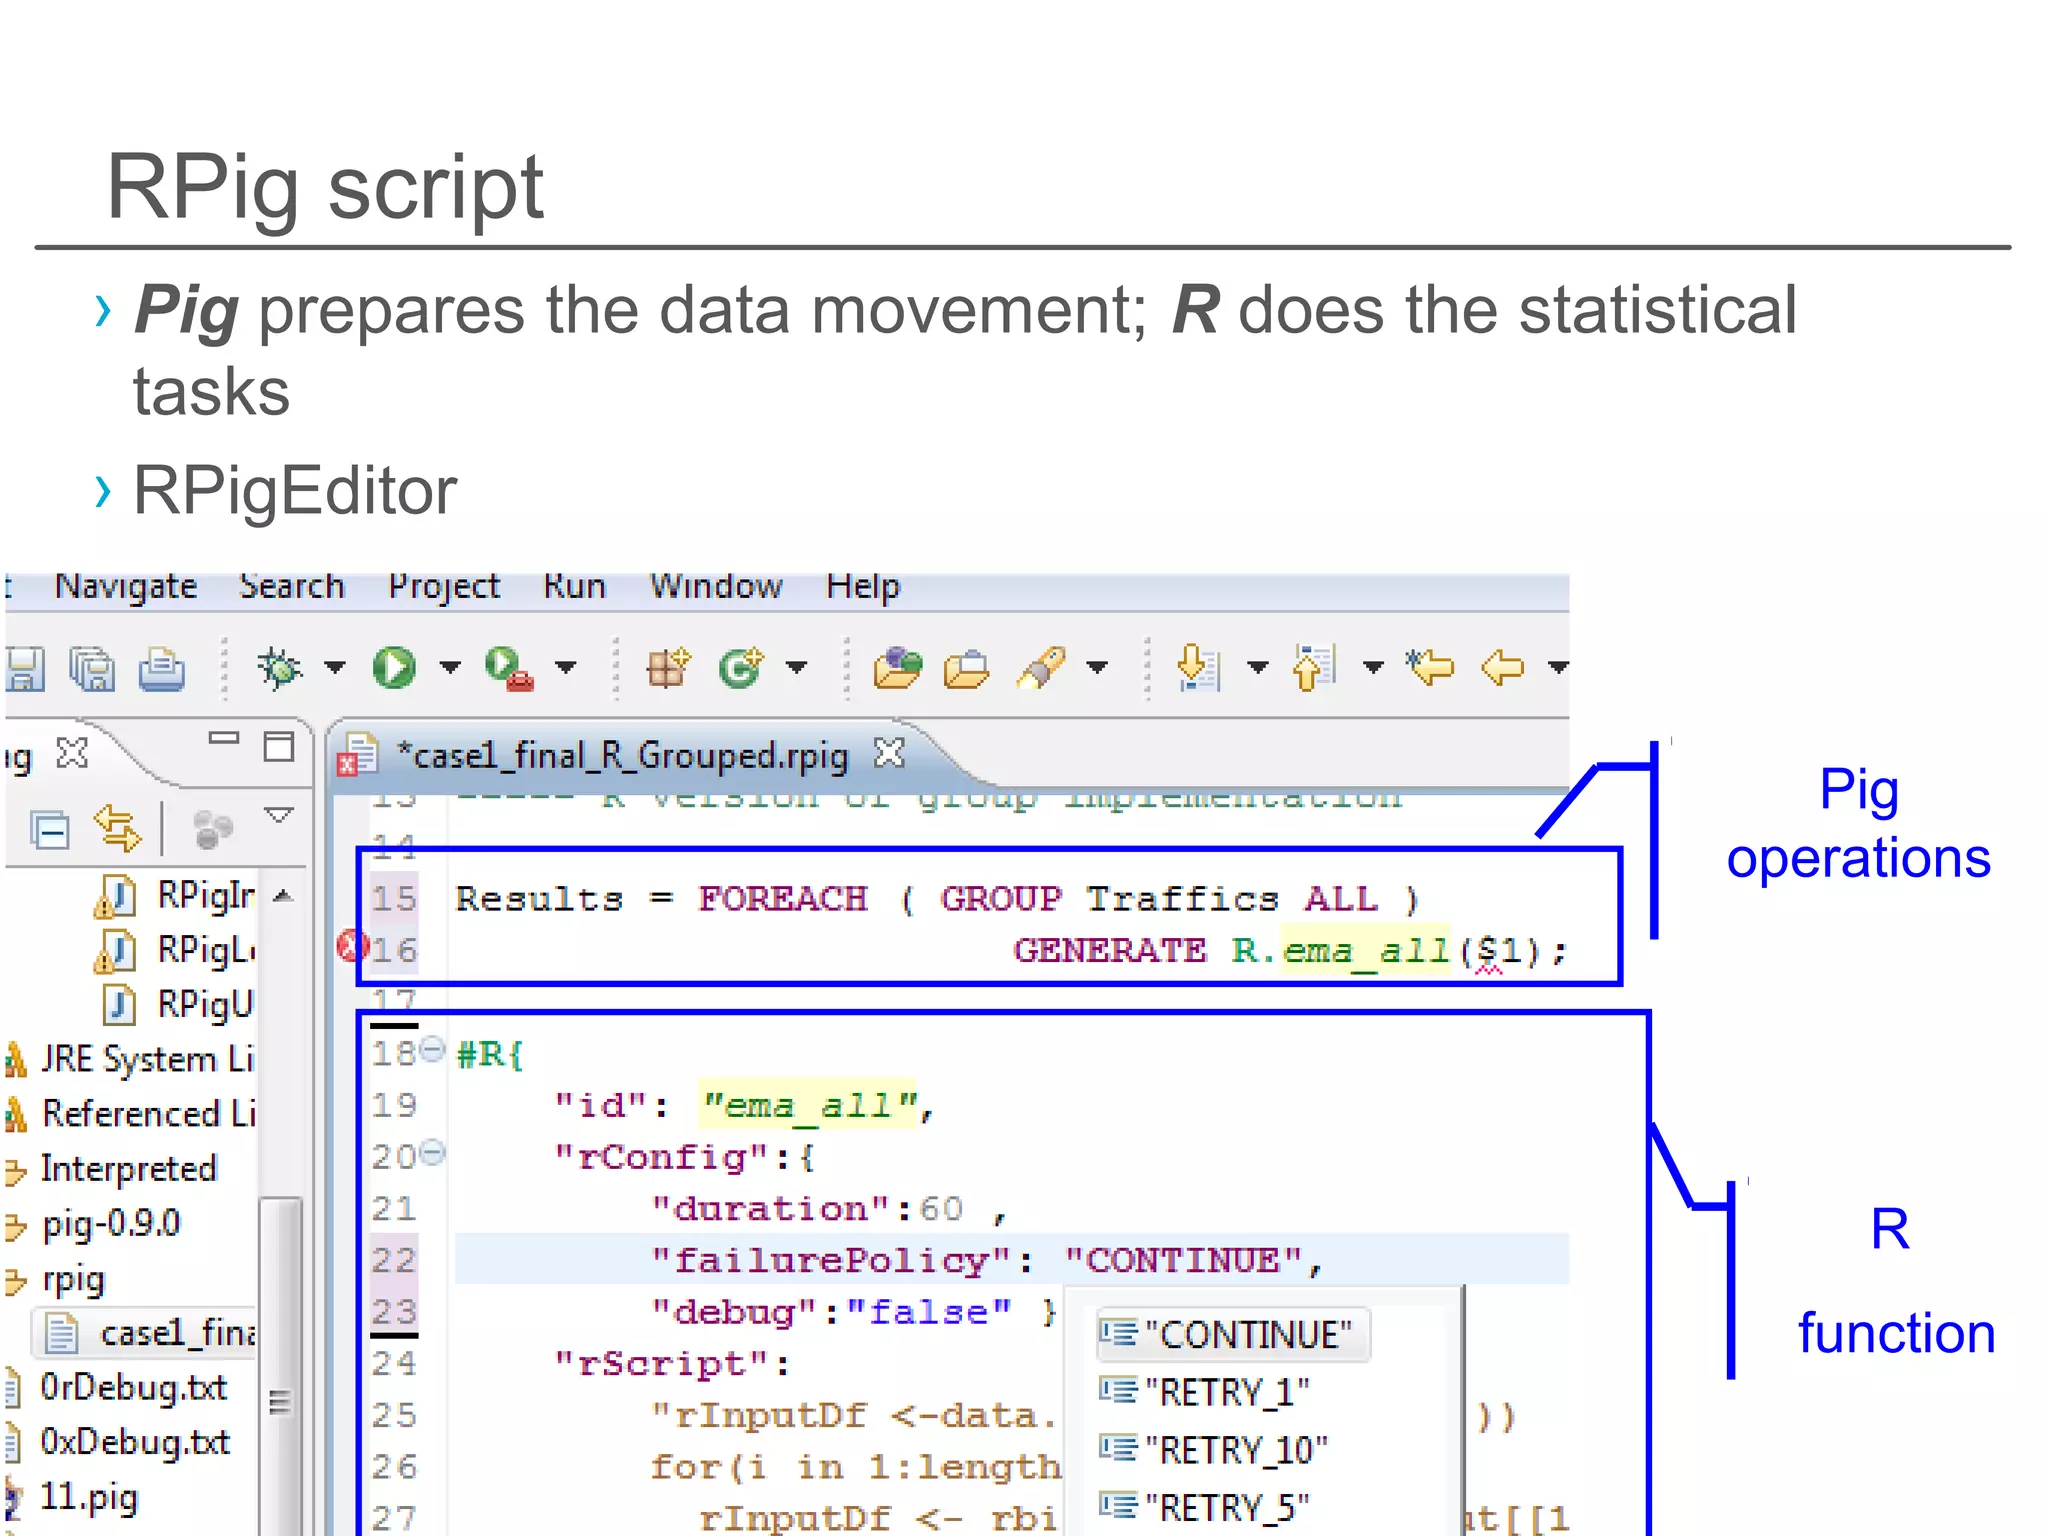Viewport: 2048px width, 1536px height.
Task: Open the Previous Annotation dropdown arrow
Action: coord(1374,667)
